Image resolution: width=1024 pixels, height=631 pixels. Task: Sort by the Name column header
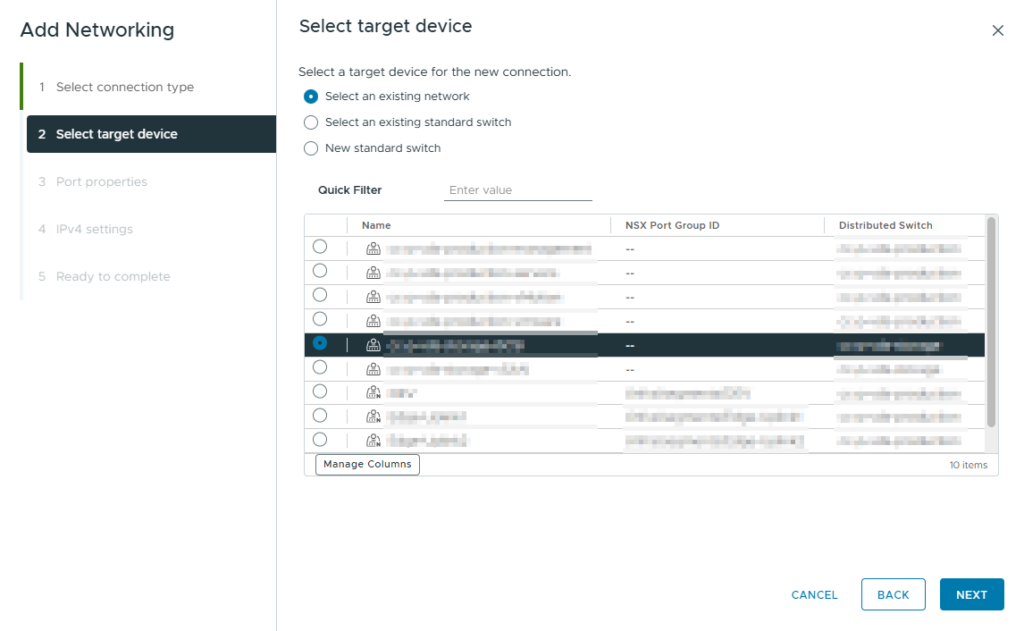376,225
